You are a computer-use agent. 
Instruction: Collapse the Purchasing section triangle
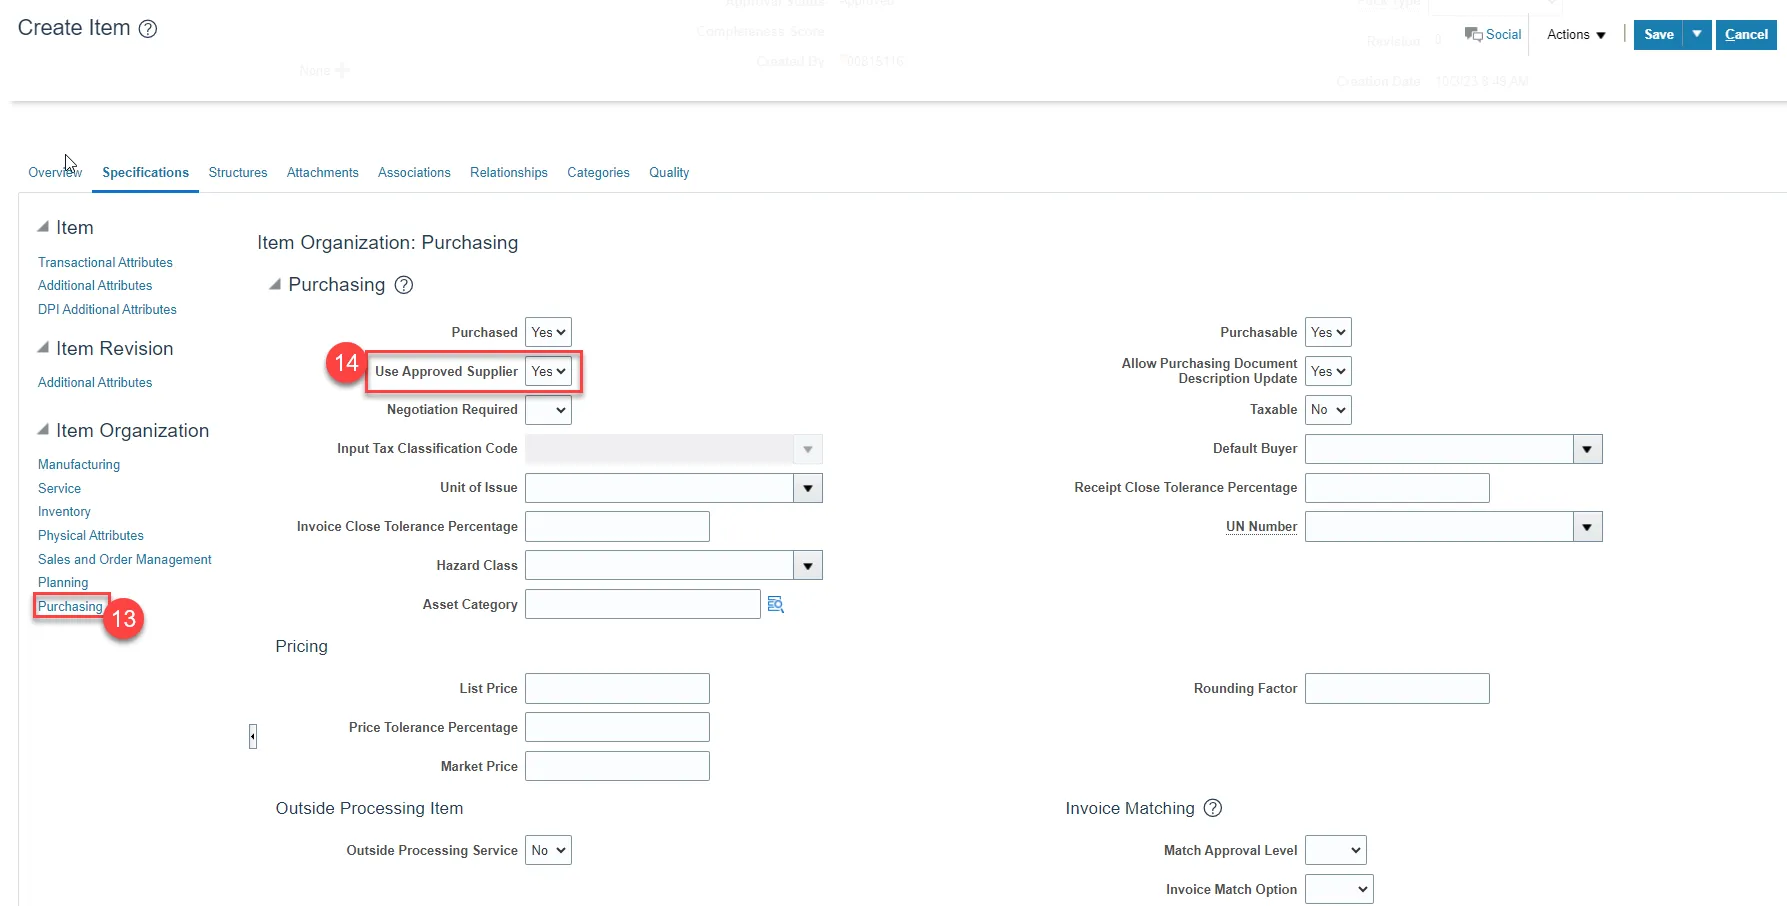point(275,285)
